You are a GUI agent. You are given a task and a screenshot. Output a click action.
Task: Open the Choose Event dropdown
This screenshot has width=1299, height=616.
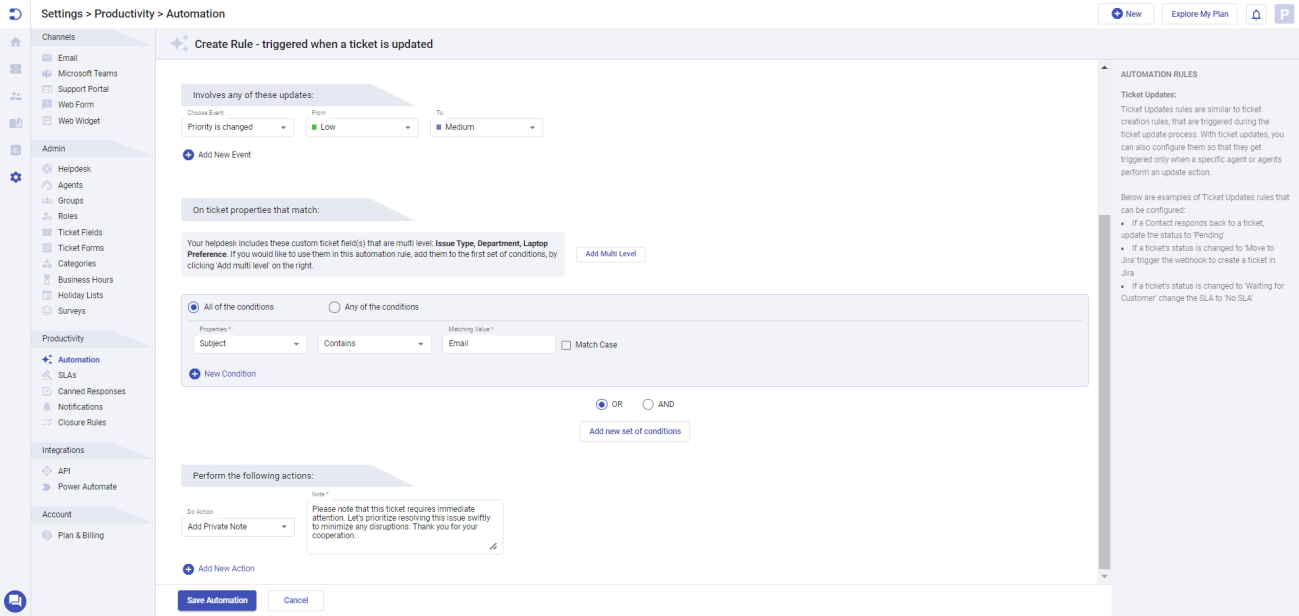point(237,127)
